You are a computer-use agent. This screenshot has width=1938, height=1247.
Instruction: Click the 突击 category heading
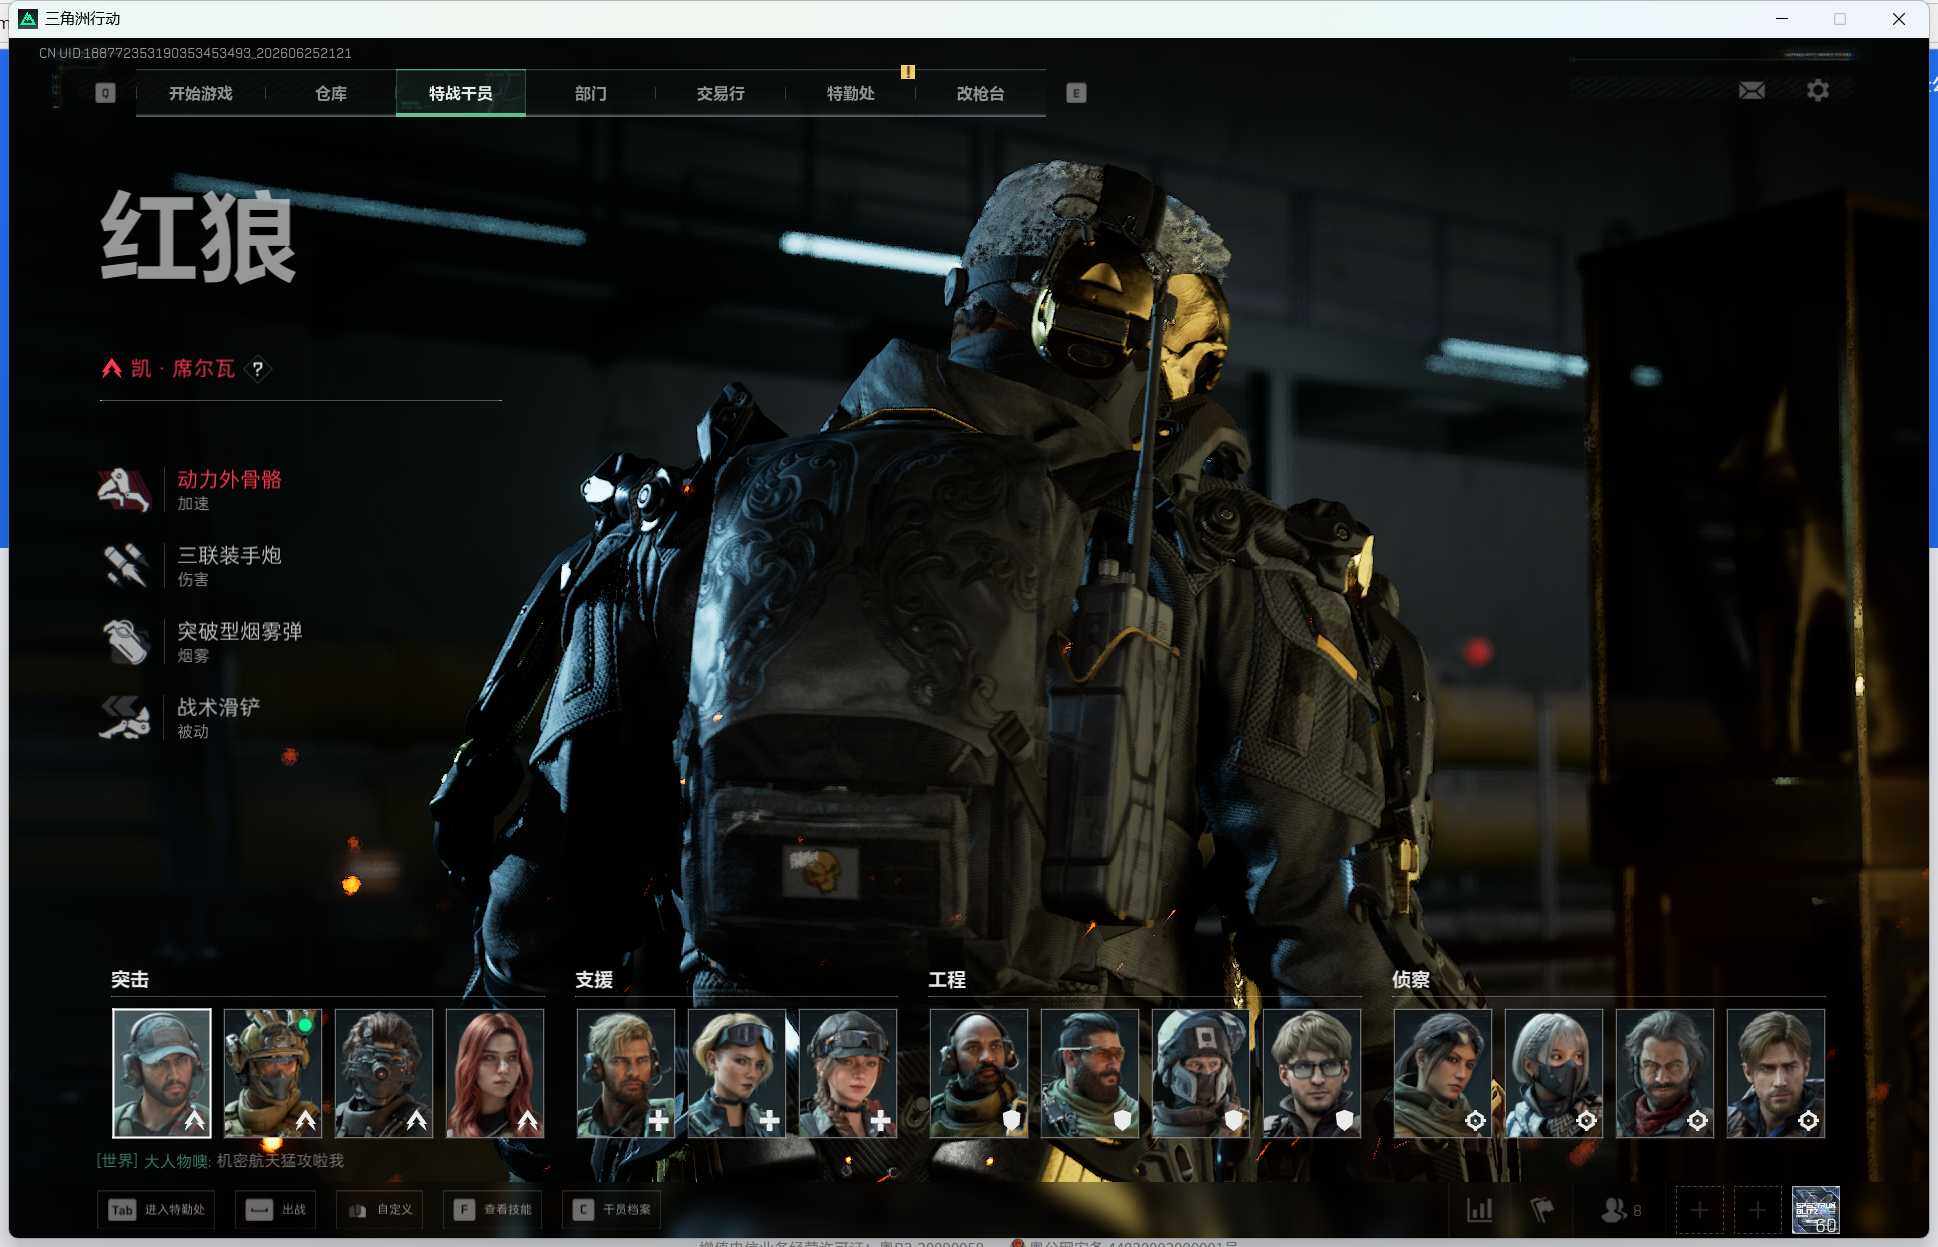(x=130, y=980)
